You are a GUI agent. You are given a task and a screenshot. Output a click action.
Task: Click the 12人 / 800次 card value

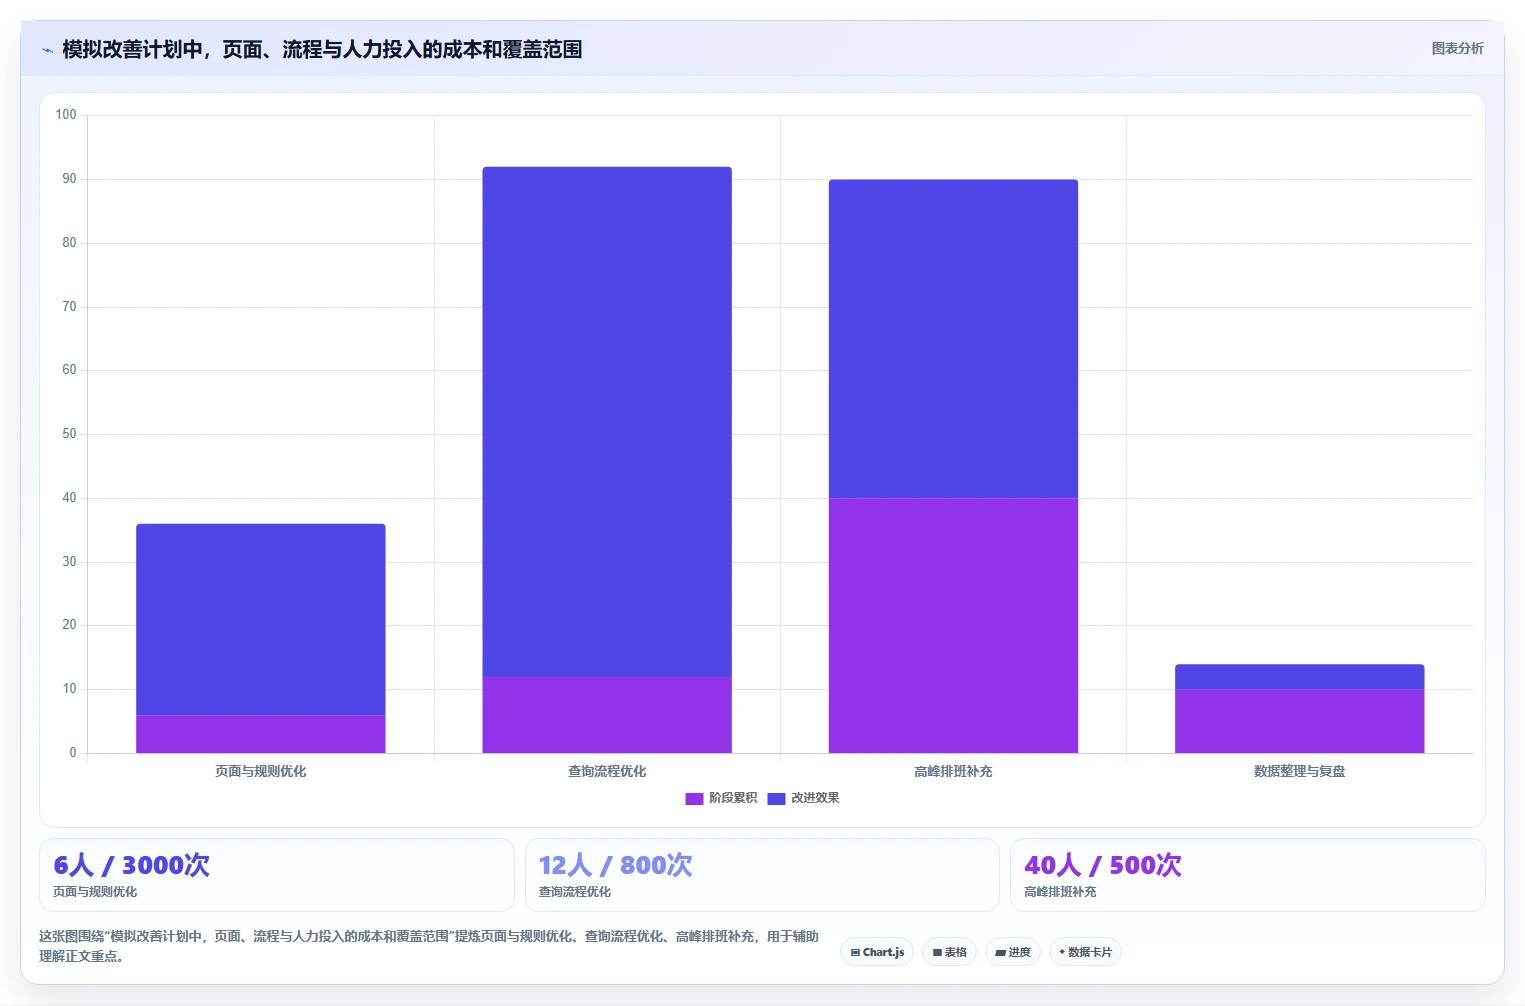tap(615, 865)
